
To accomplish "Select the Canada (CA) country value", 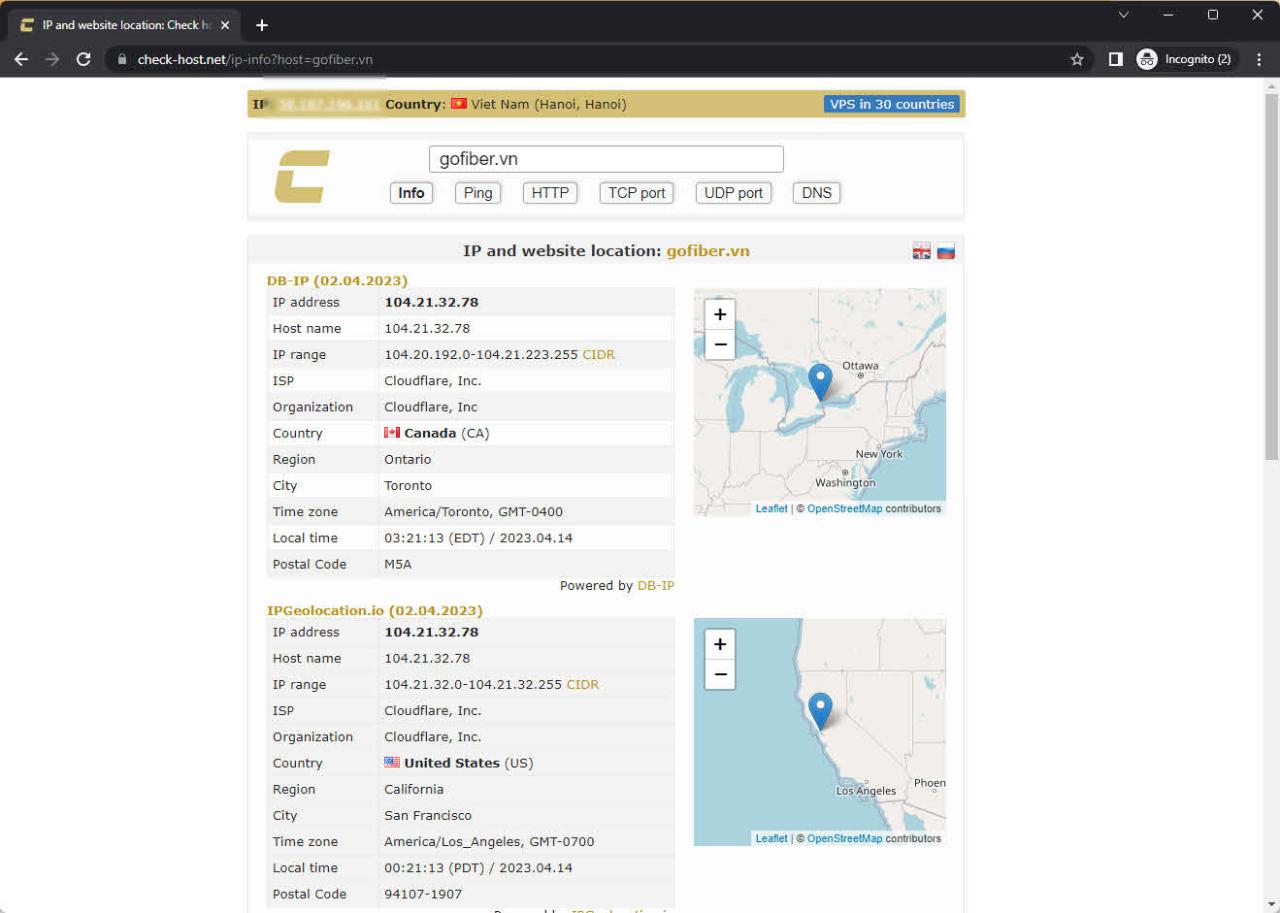I will pos(437,433).
